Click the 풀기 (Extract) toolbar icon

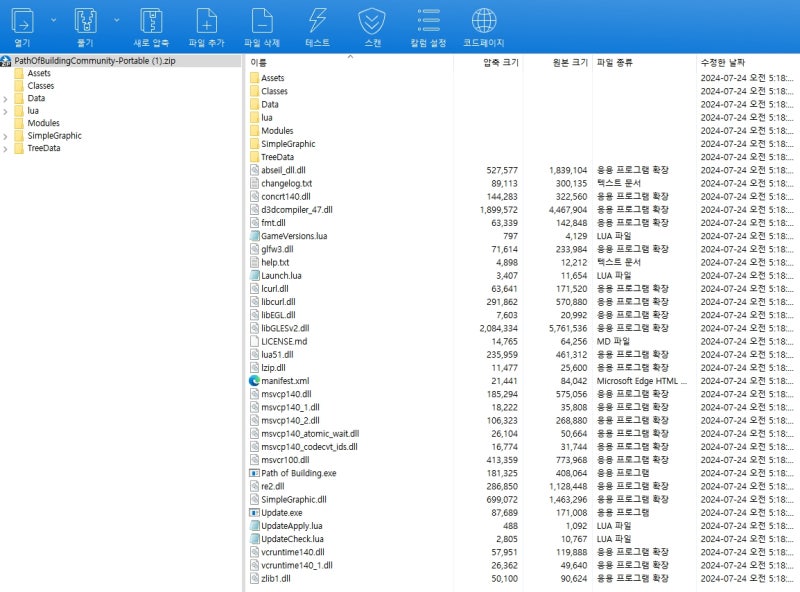(x=85, y=21)
